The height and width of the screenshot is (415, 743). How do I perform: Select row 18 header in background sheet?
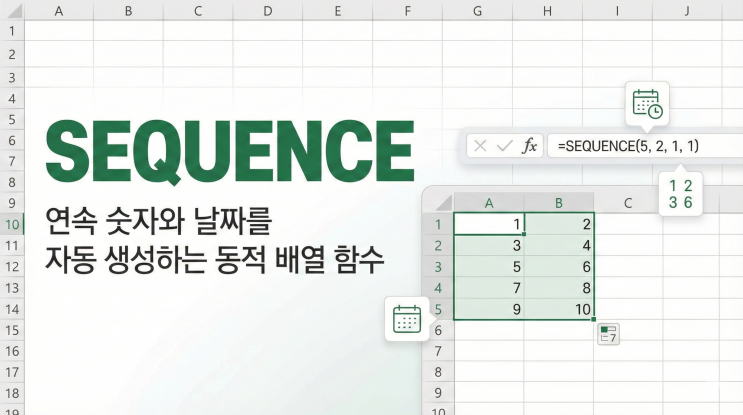coord(12,393)
